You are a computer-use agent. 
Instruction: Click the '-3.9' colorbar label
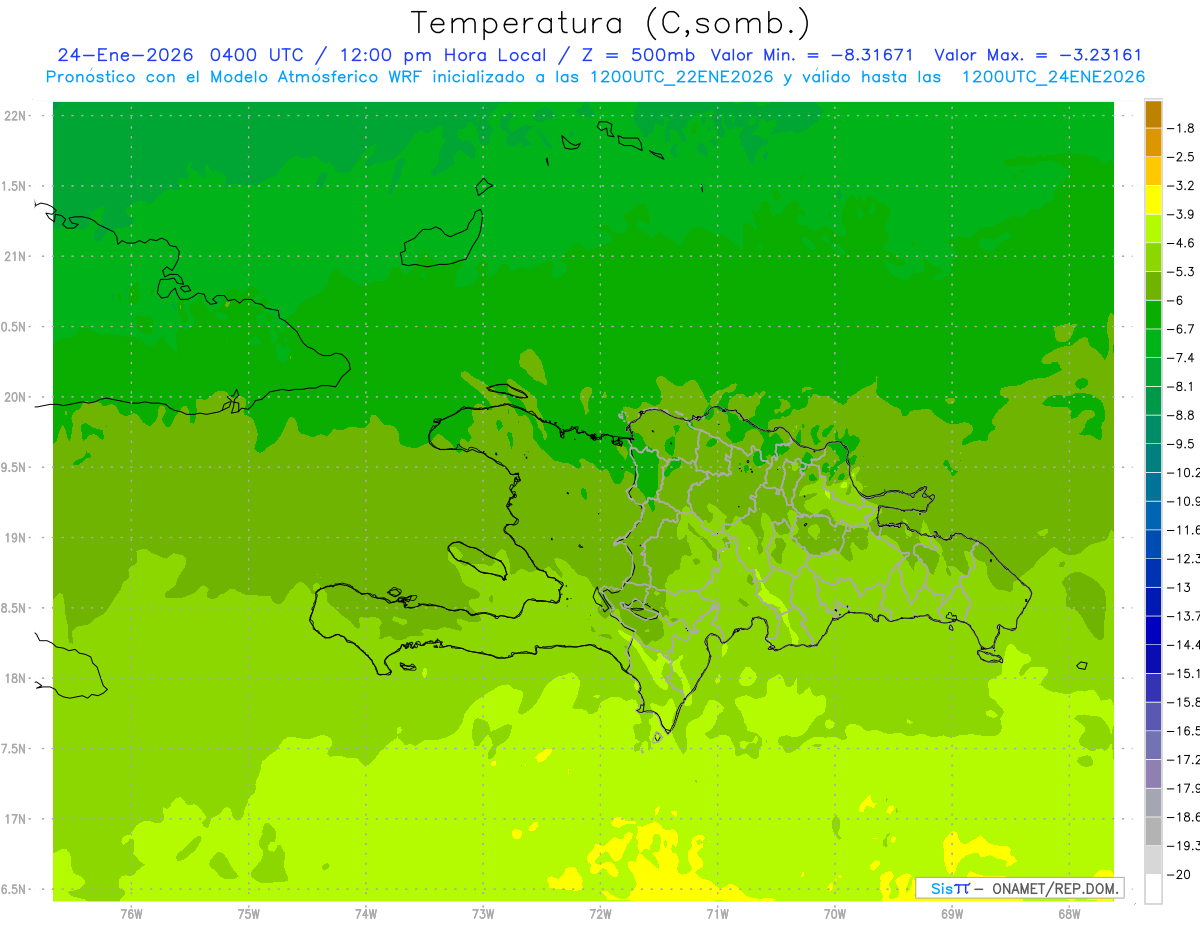point(1181,214)
